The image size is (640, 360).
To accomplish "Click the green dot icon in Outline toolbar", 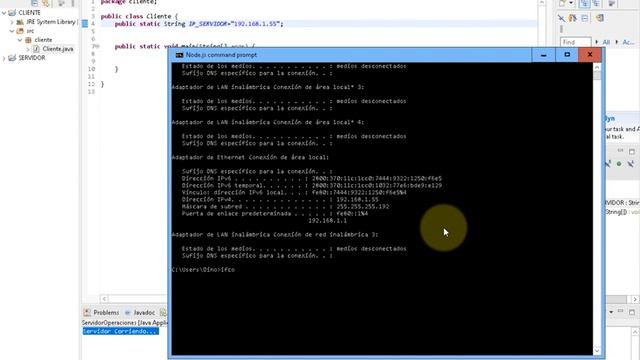I will coord(619,164).
